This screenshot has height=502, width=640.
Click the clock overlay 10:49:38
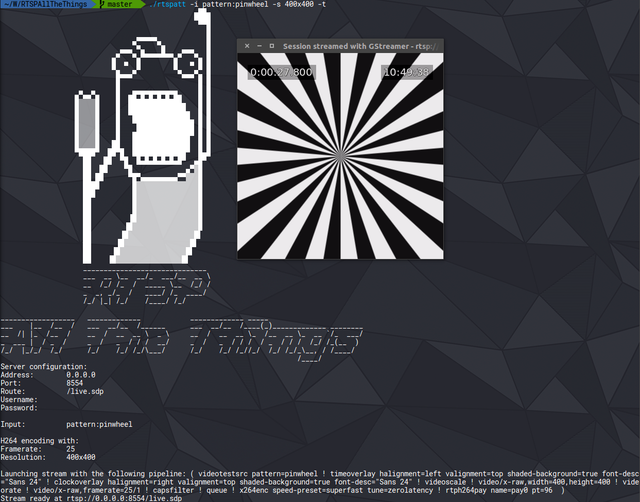(x=407, y=72)
